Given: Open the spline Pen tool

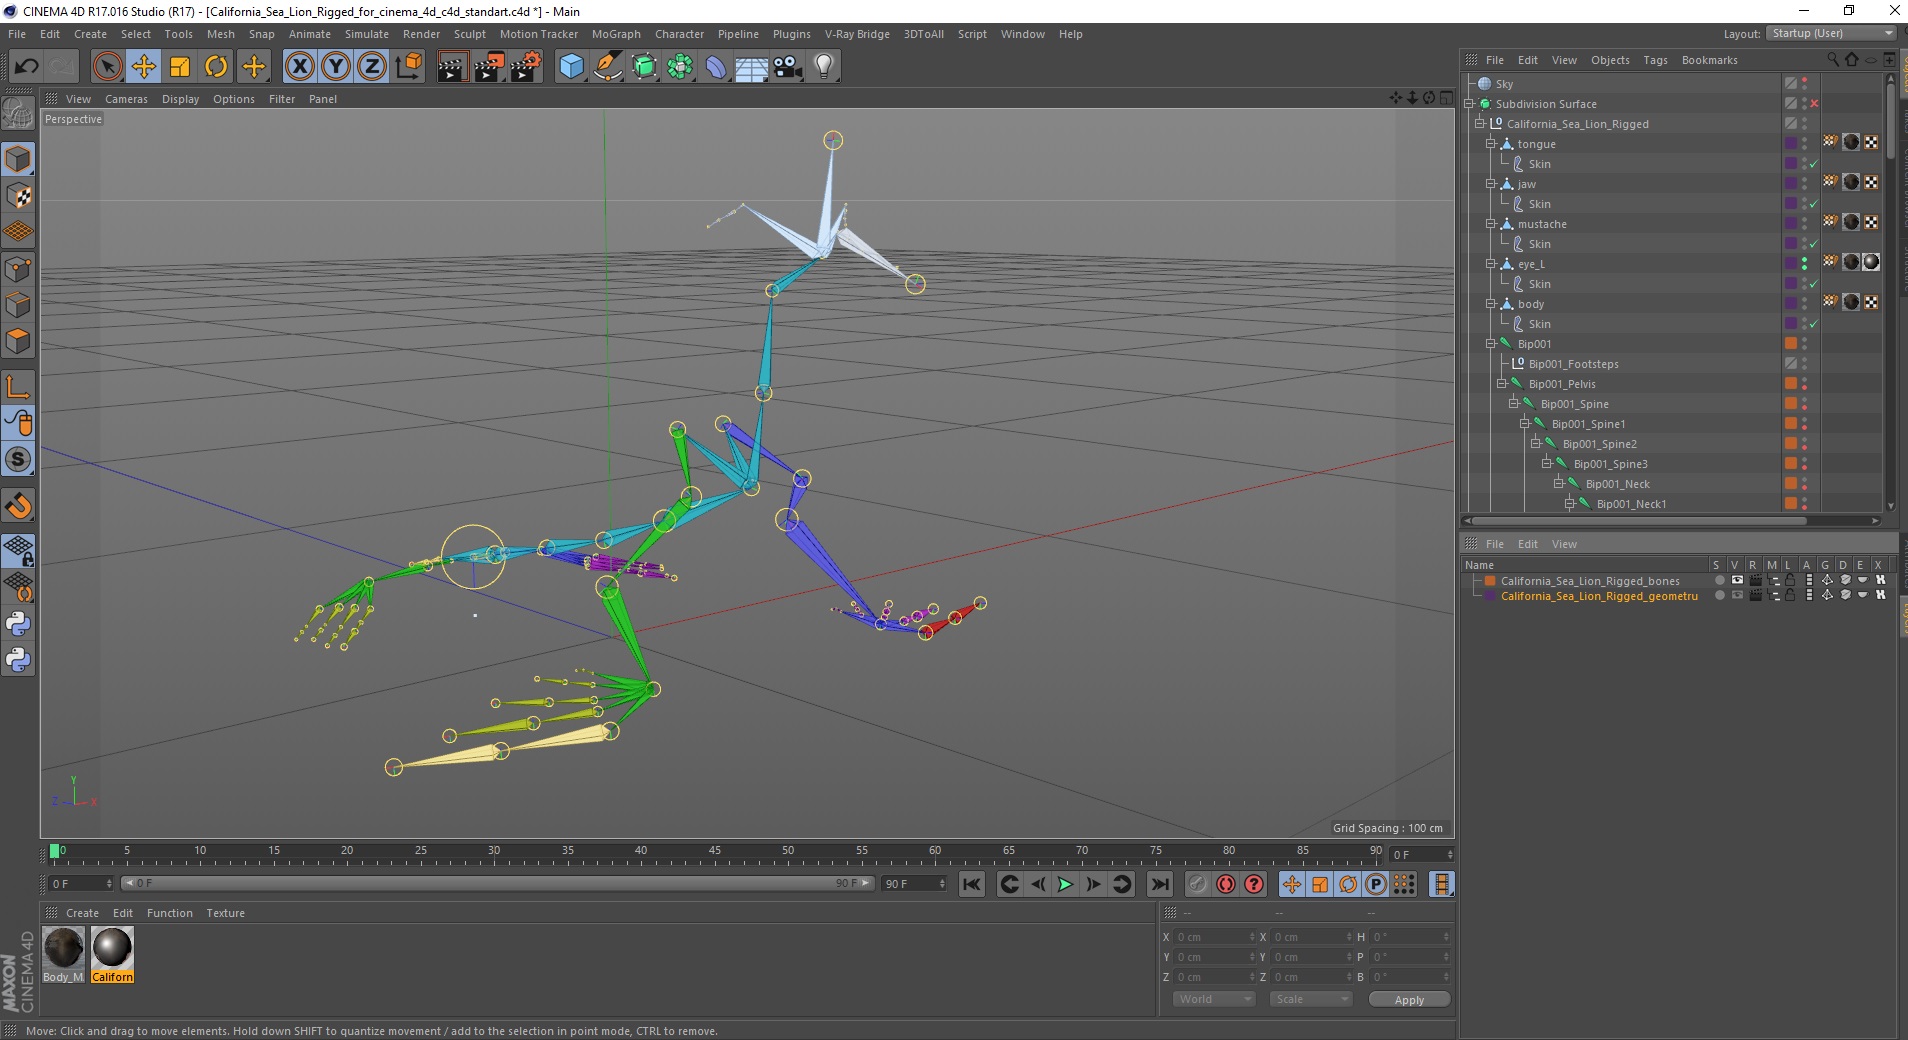Looking at the screenshot, I should tap(608, 67).
